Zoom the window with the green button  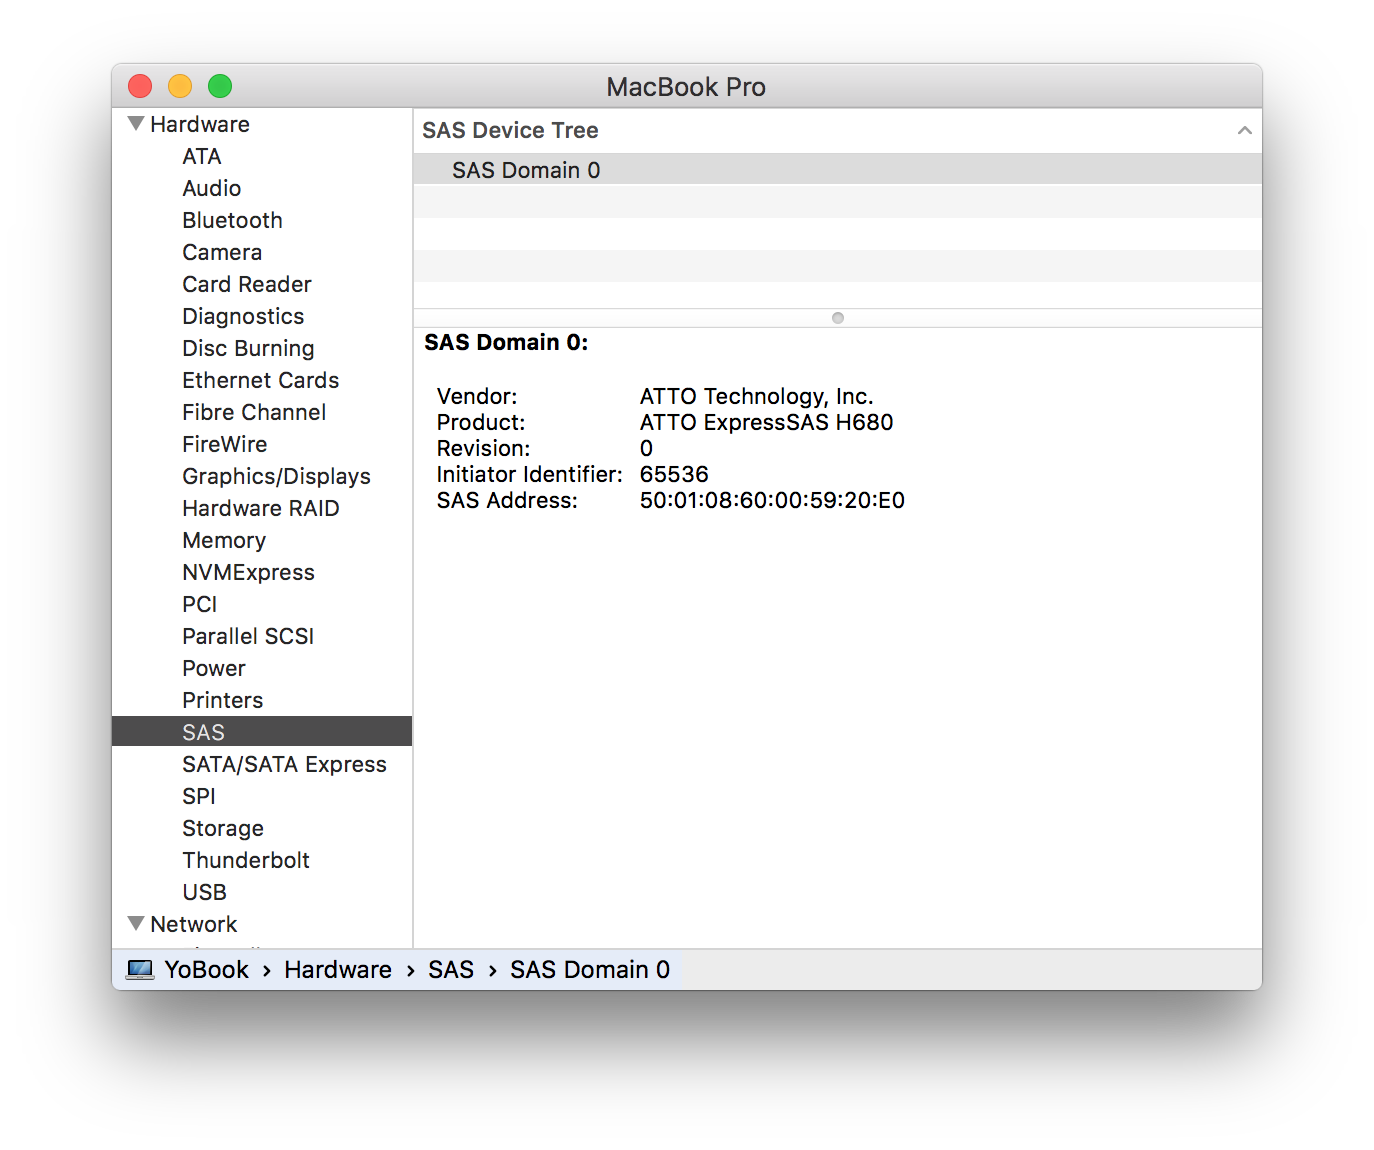[220, 86]
